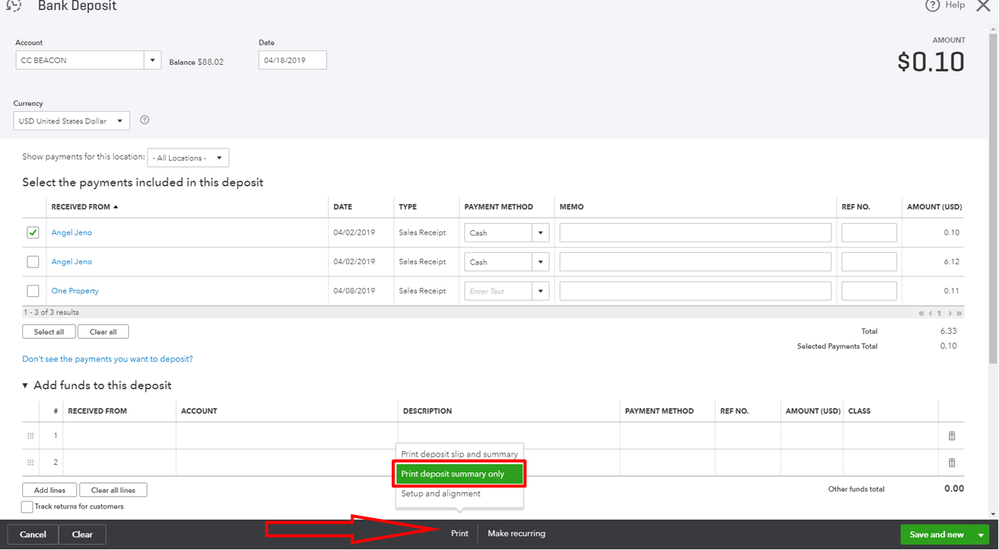This screenshot has height=550, width=999.
Task: Open Don't see the payments link
Action: tap(108, 359)
